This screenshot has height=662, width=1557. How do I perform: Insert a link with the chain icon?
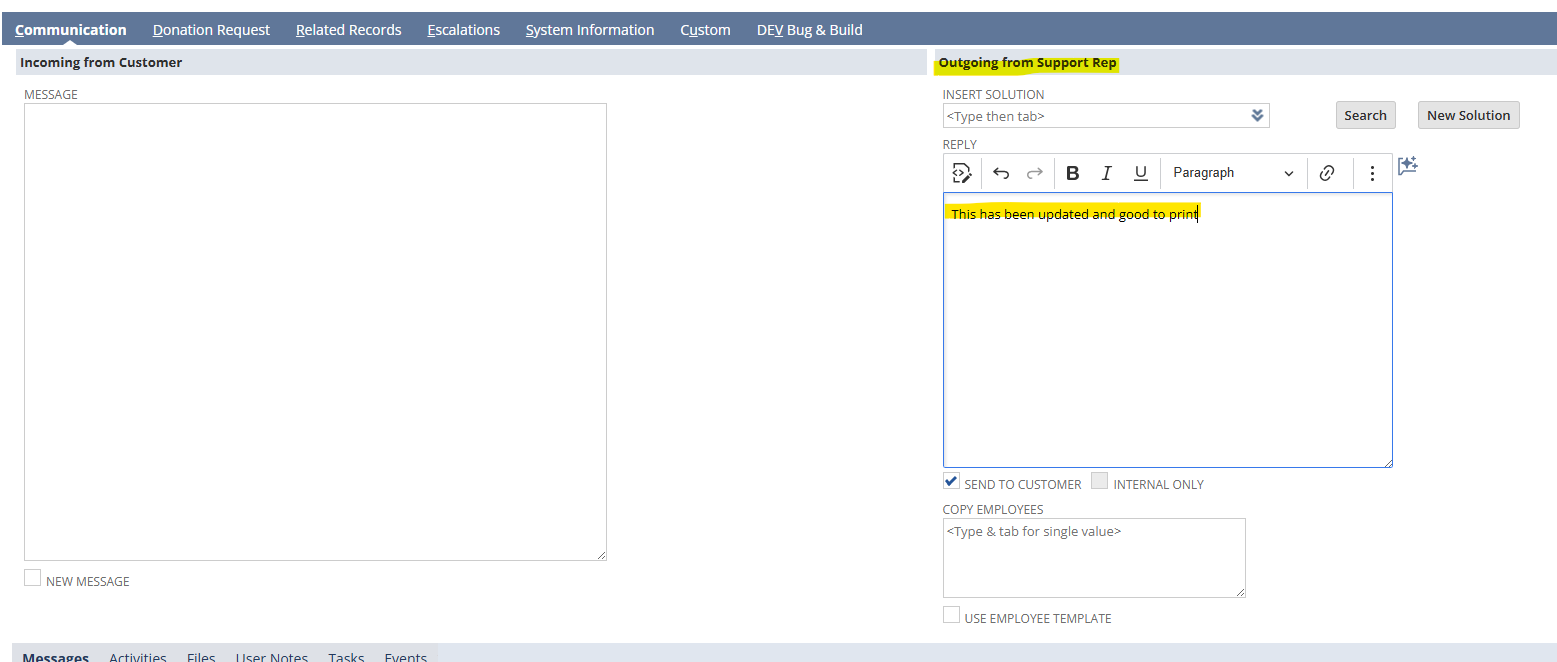point(1327,173)
